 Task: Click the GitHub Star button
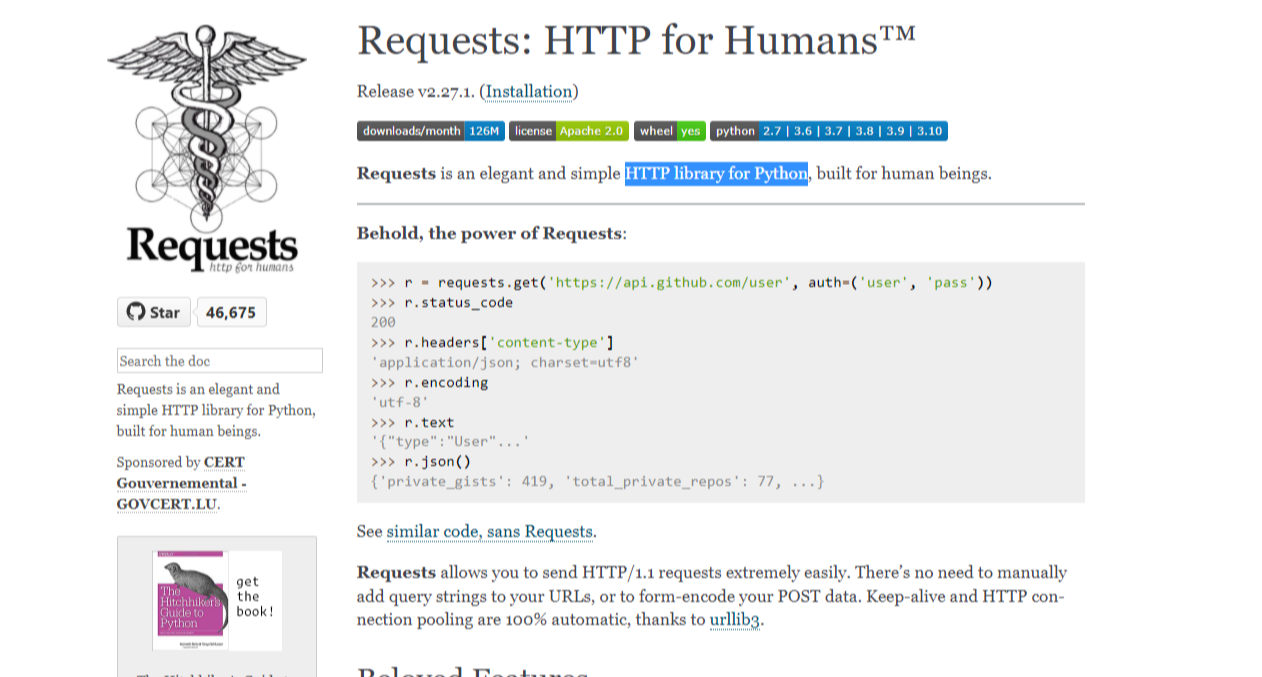point(154,312)
